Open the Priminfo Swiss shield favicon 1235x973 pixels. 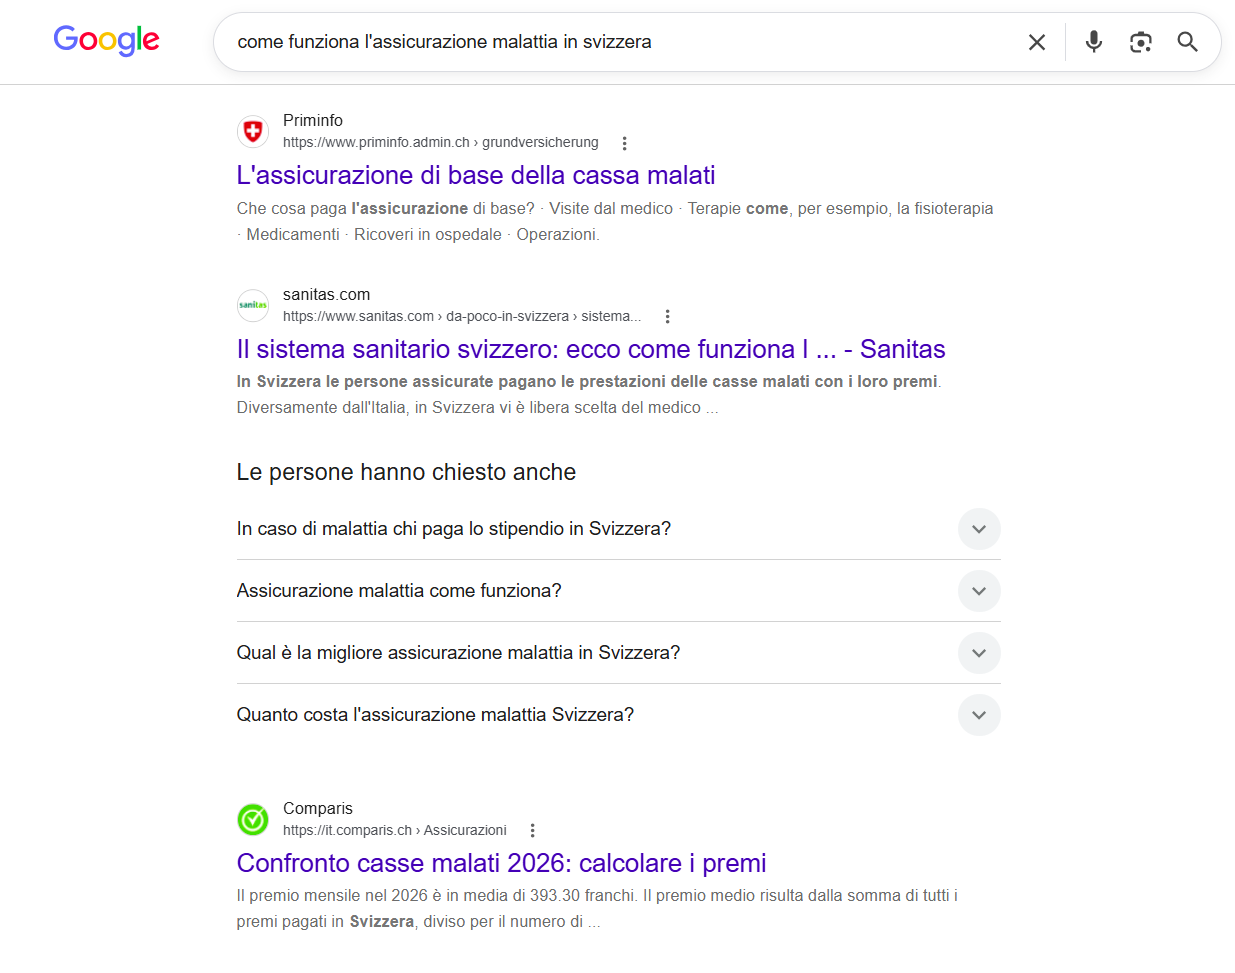[x=253, y=131]
